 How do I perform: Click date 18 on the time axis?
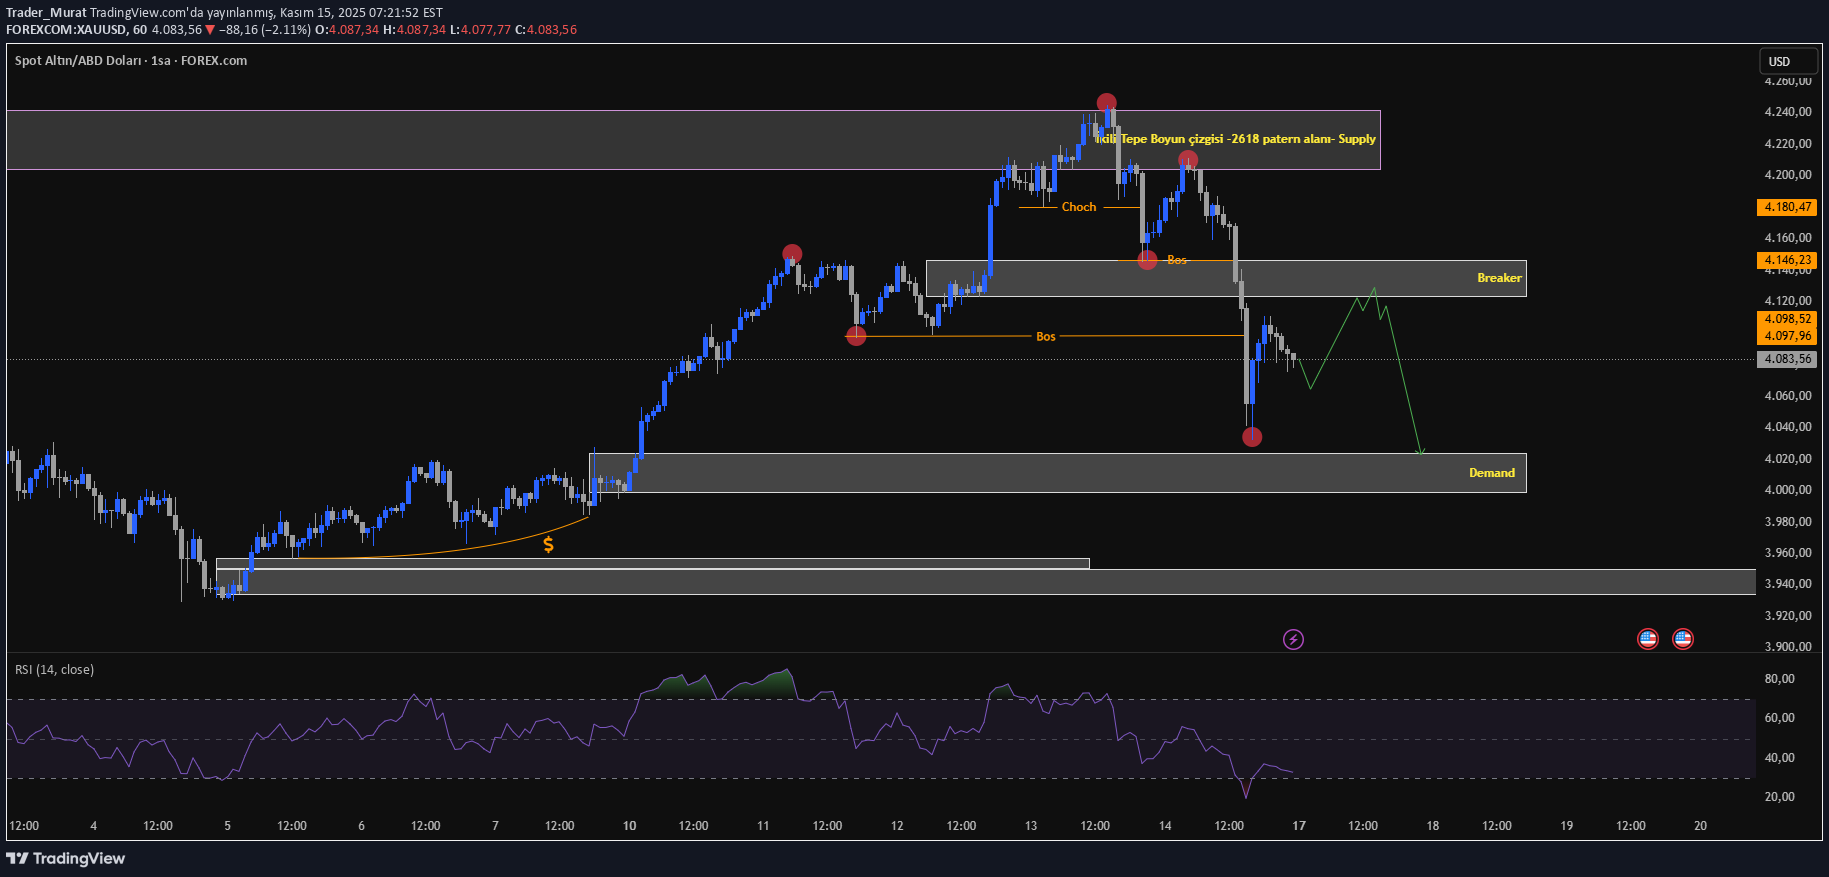1433,826
